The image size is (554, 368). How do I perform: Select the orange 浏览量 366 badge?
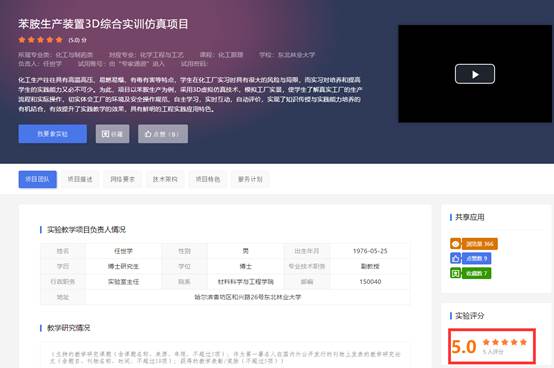pos(480,244)
